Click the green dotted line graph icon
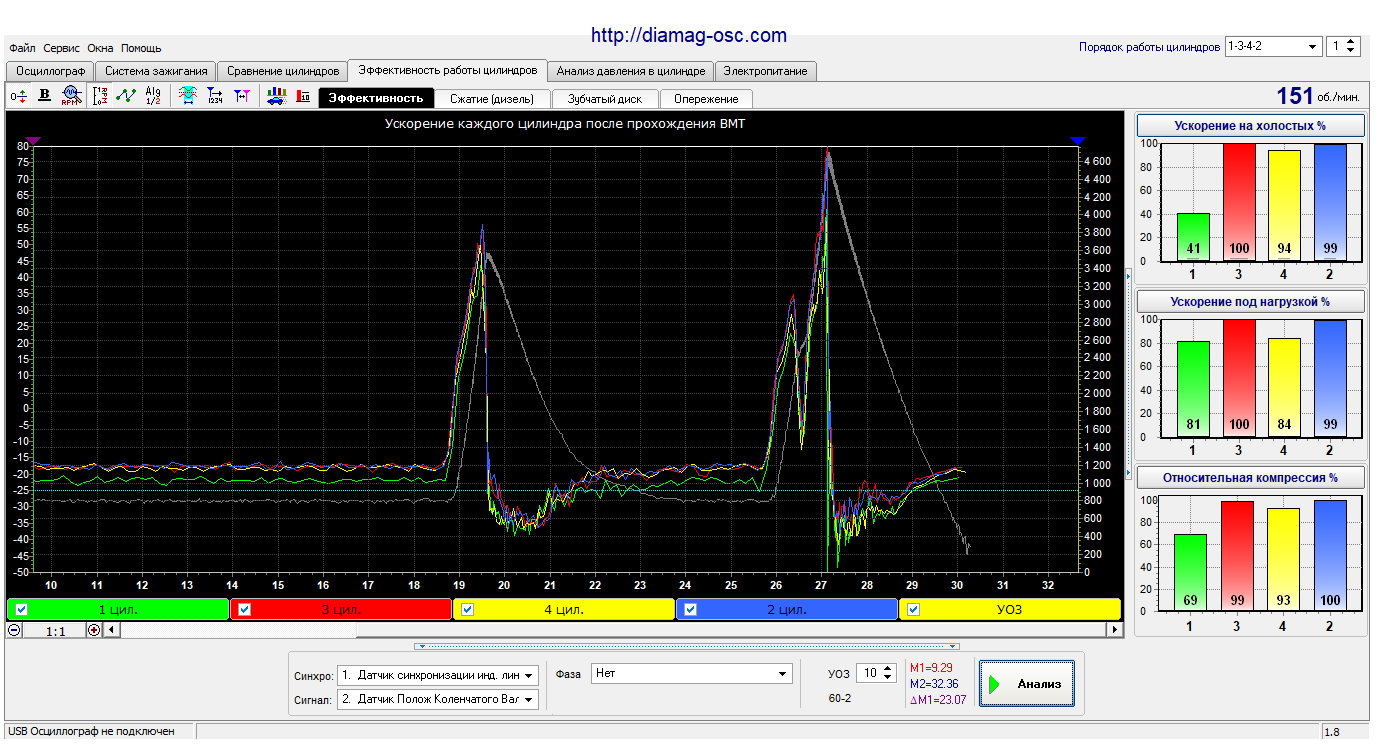The image size is (1382, 744). pyautogui.click(x=126, y=96)
